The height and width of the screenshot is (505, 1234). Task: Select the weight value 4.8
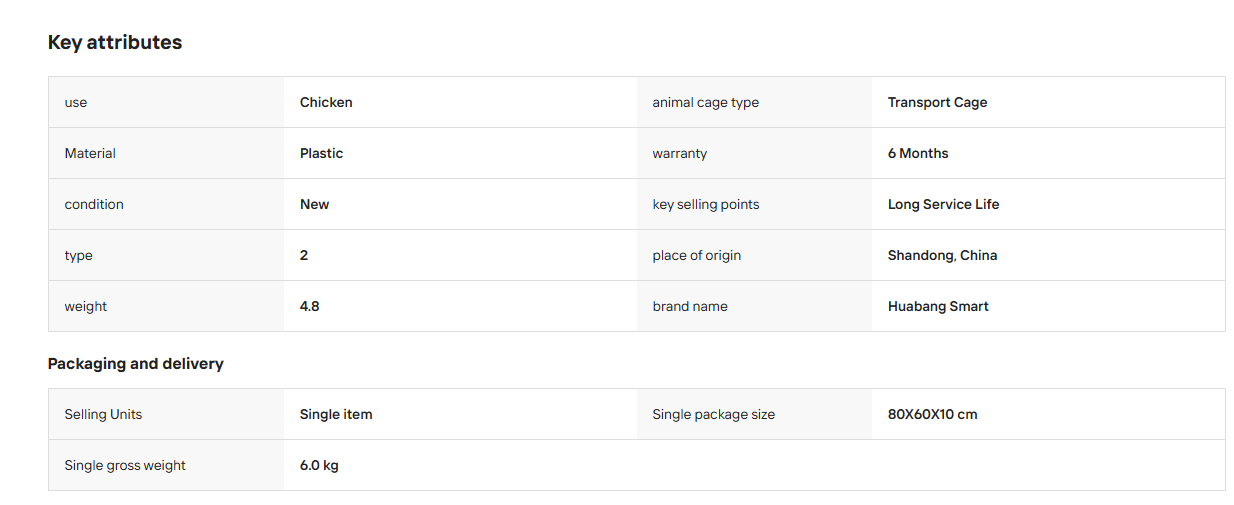point(310,306)
